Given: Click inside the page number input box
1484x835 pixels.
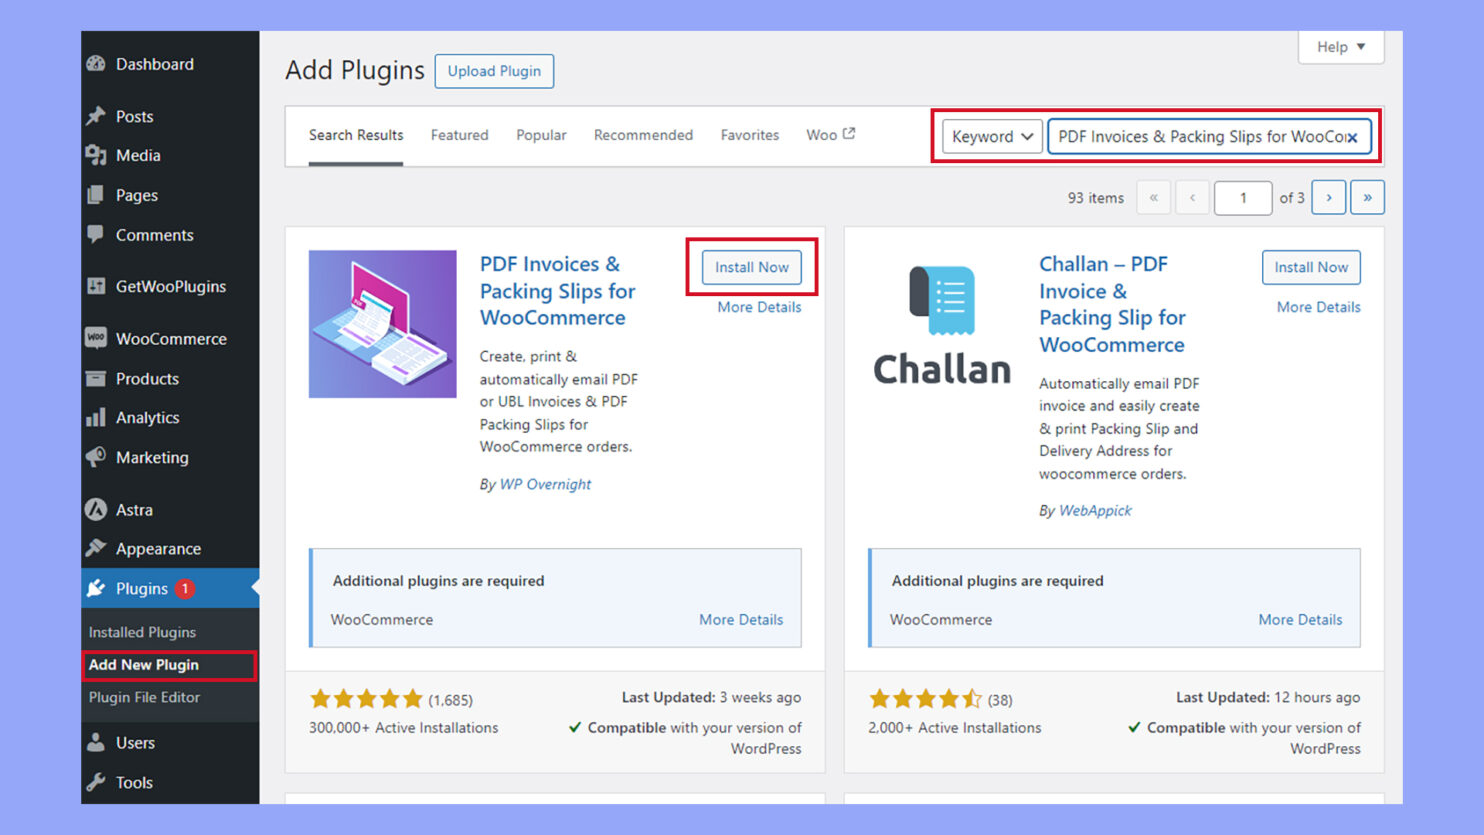Looking at the screenshot, I should pyautogui.click(x=1242, y=197).
